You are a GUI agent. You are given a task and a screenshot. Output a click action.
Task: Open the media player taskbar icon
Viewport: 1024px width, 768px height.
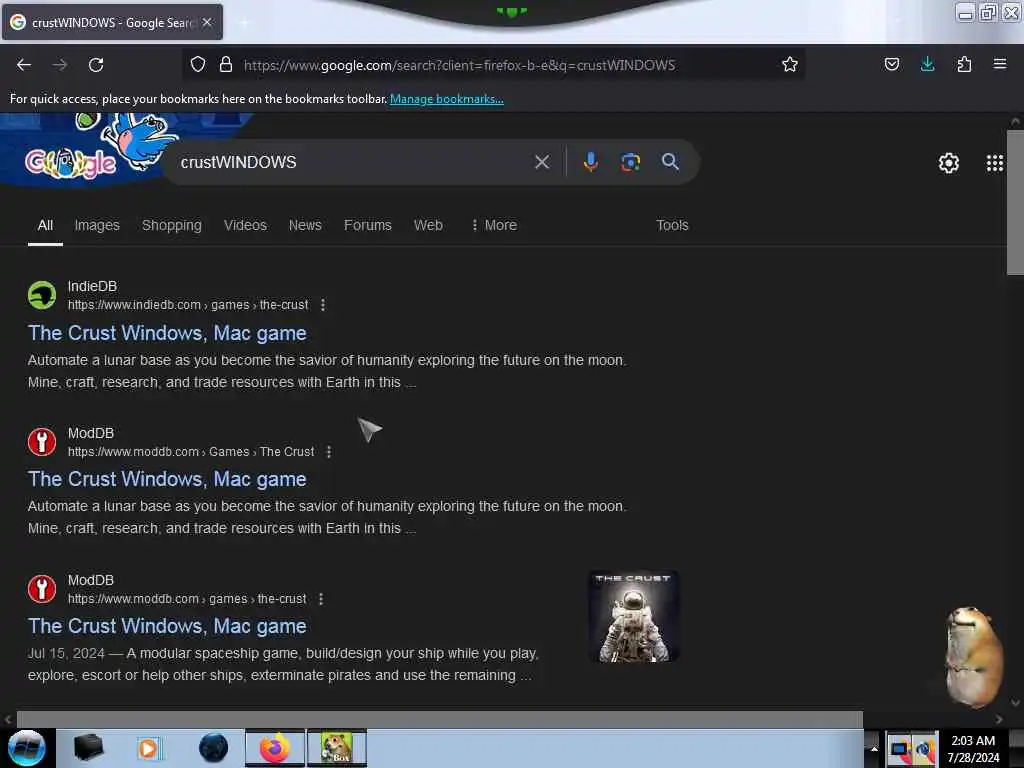pyautogui.click(x=148, y=748)
